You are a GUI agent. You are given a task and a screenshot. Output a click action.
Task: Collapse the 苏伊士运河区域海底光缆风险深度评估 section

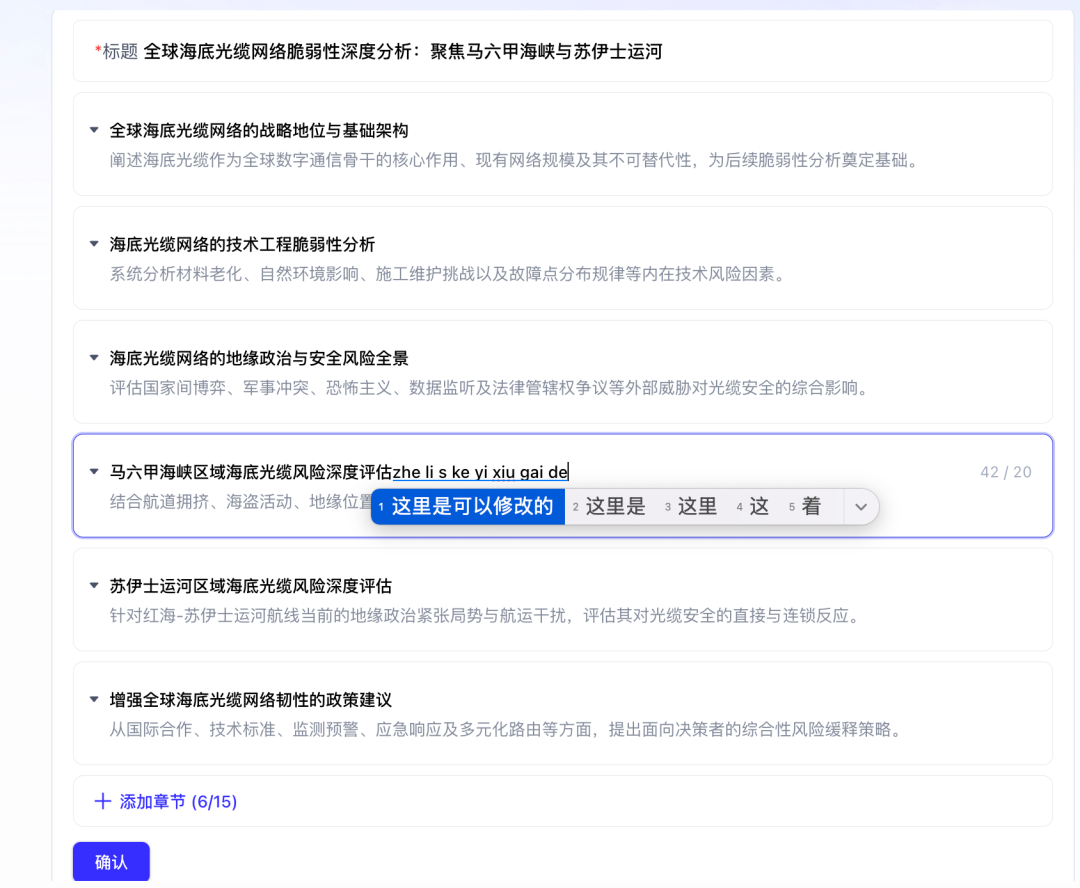point(94,587)
